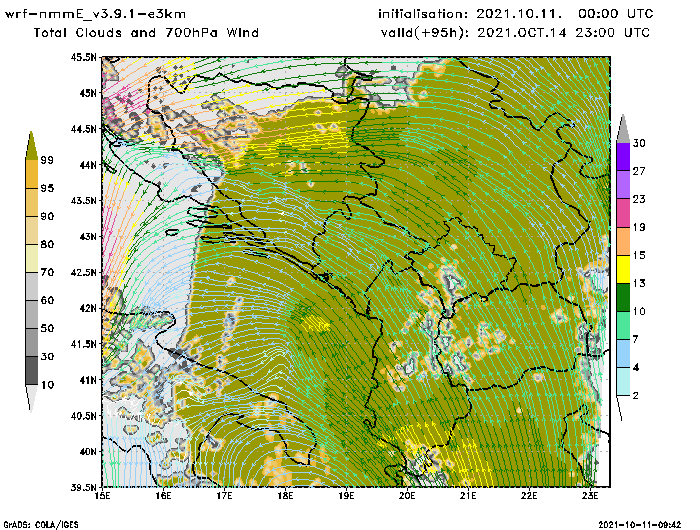Click the orange 15-19 wind speed swatch

tap(623, 241)
